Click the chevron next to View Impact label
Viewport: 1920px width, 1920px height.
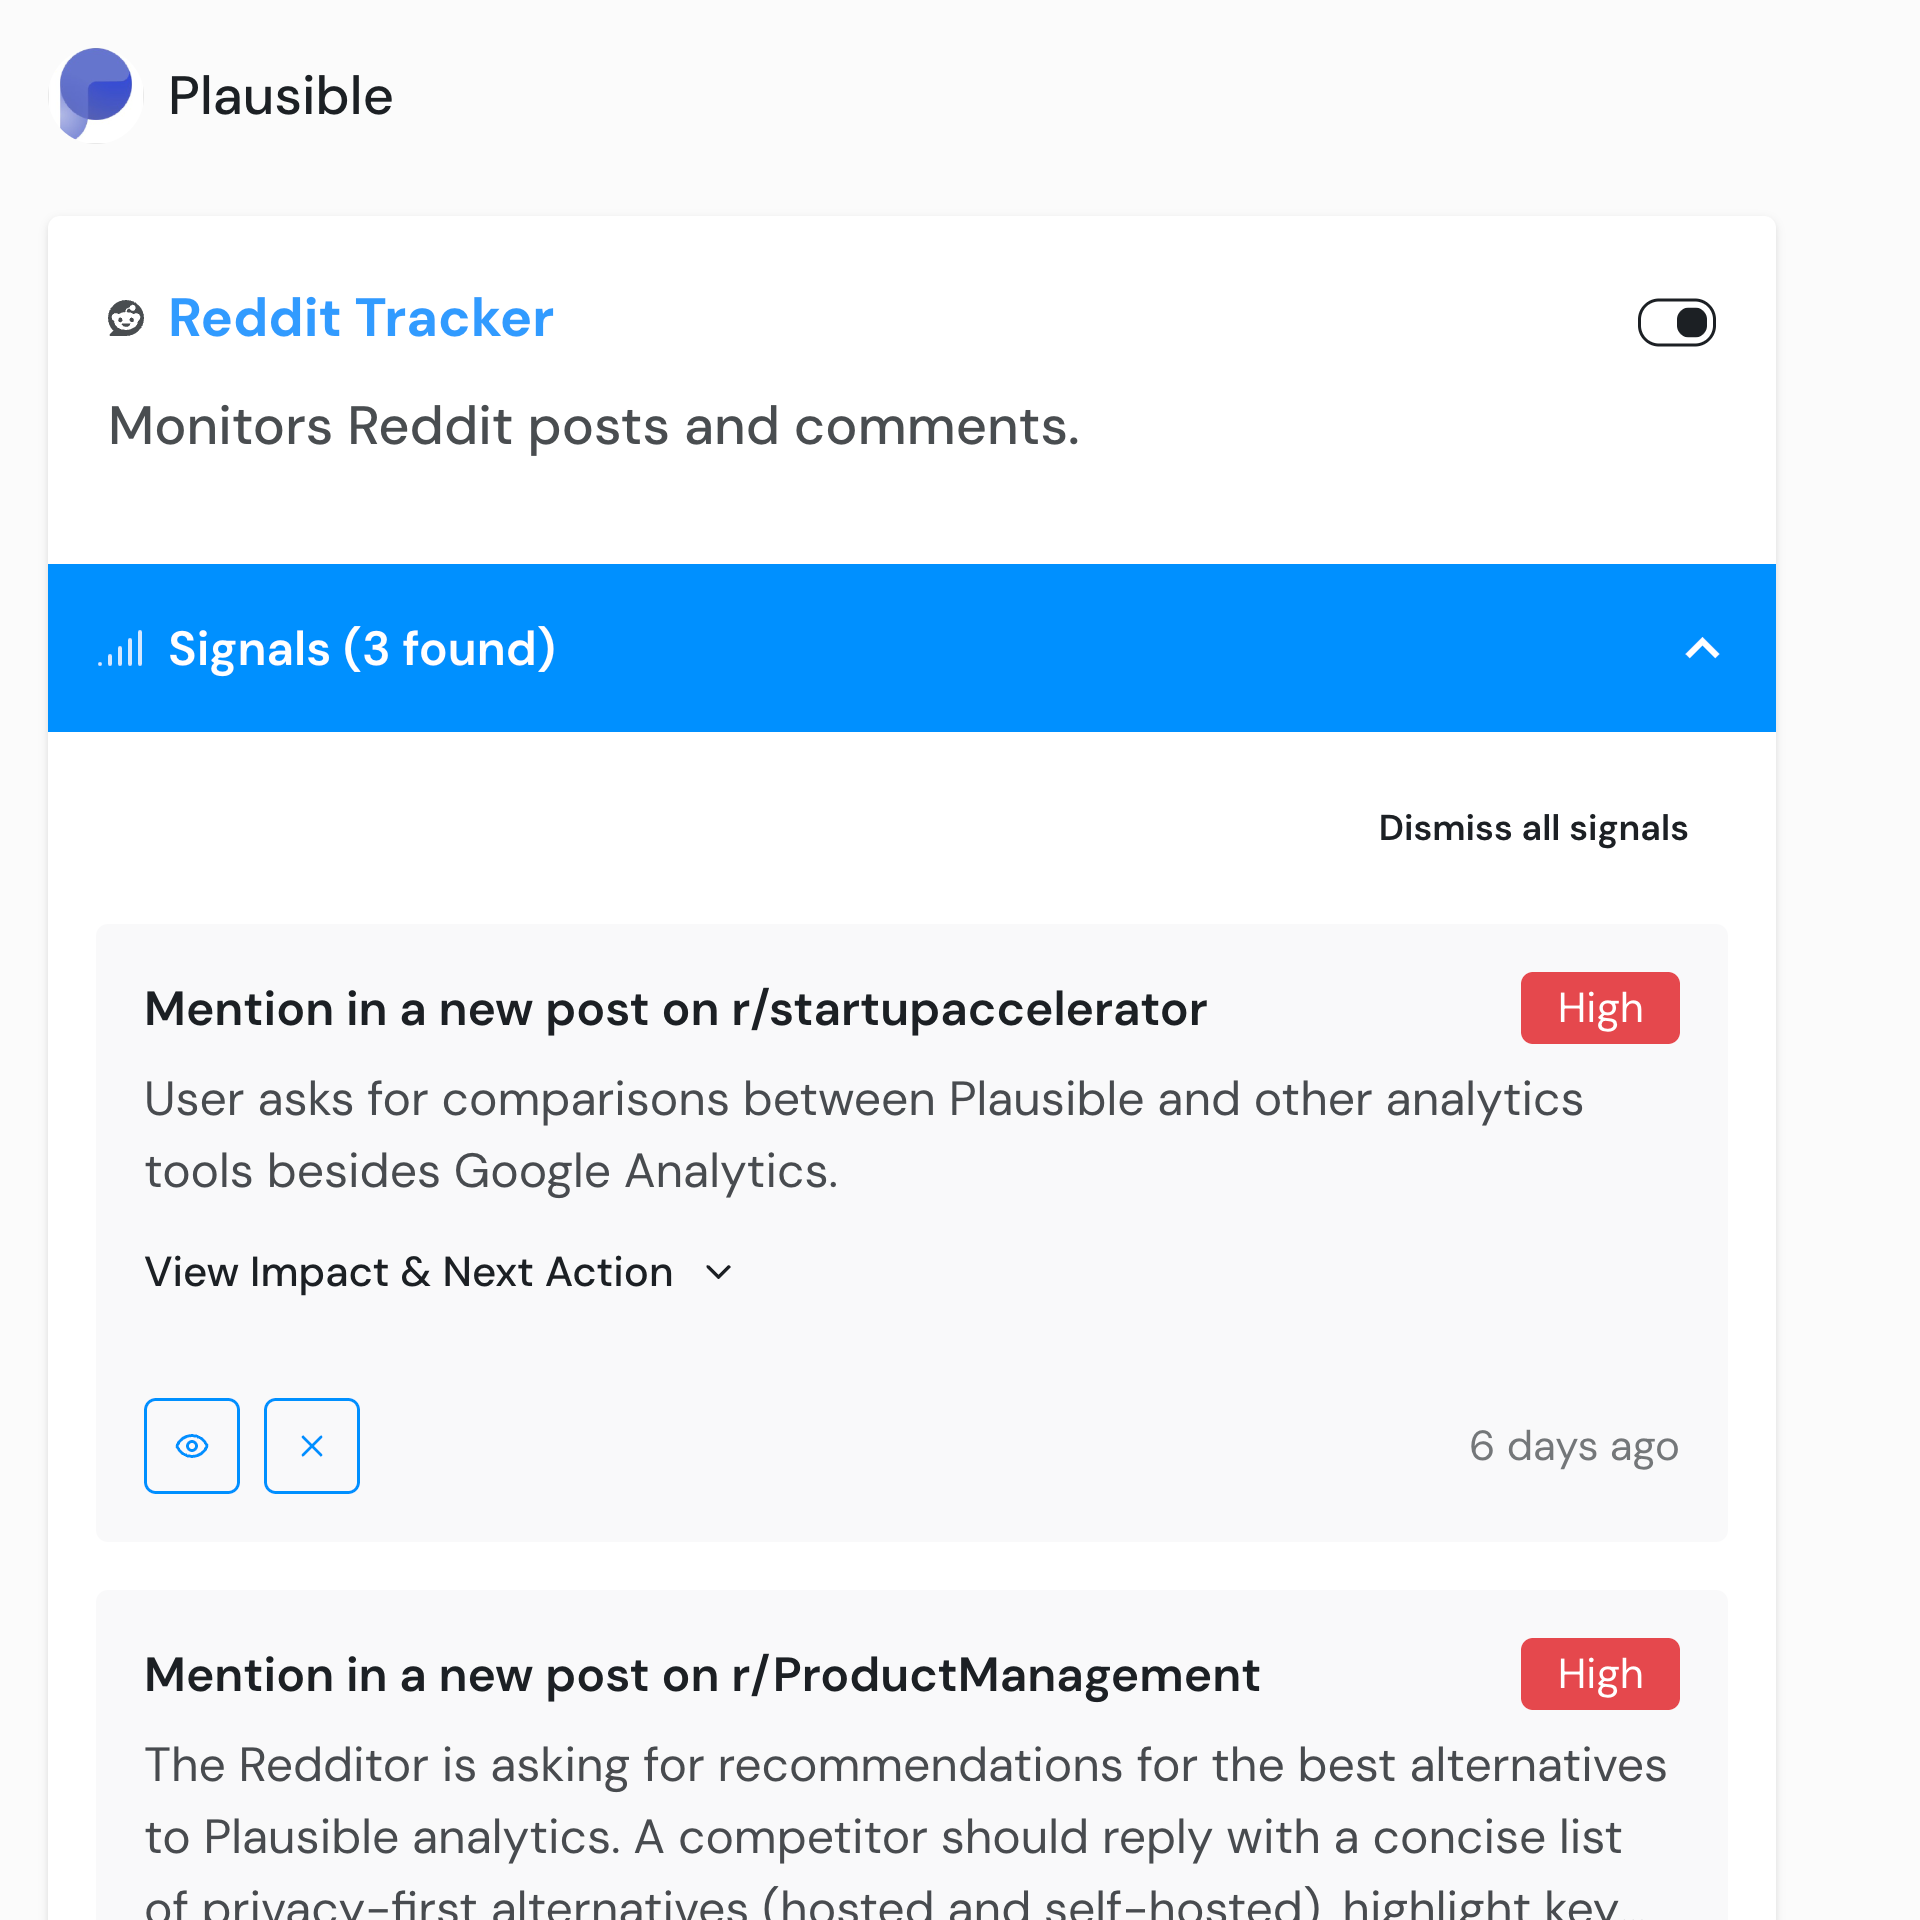tap(717, 1273)
